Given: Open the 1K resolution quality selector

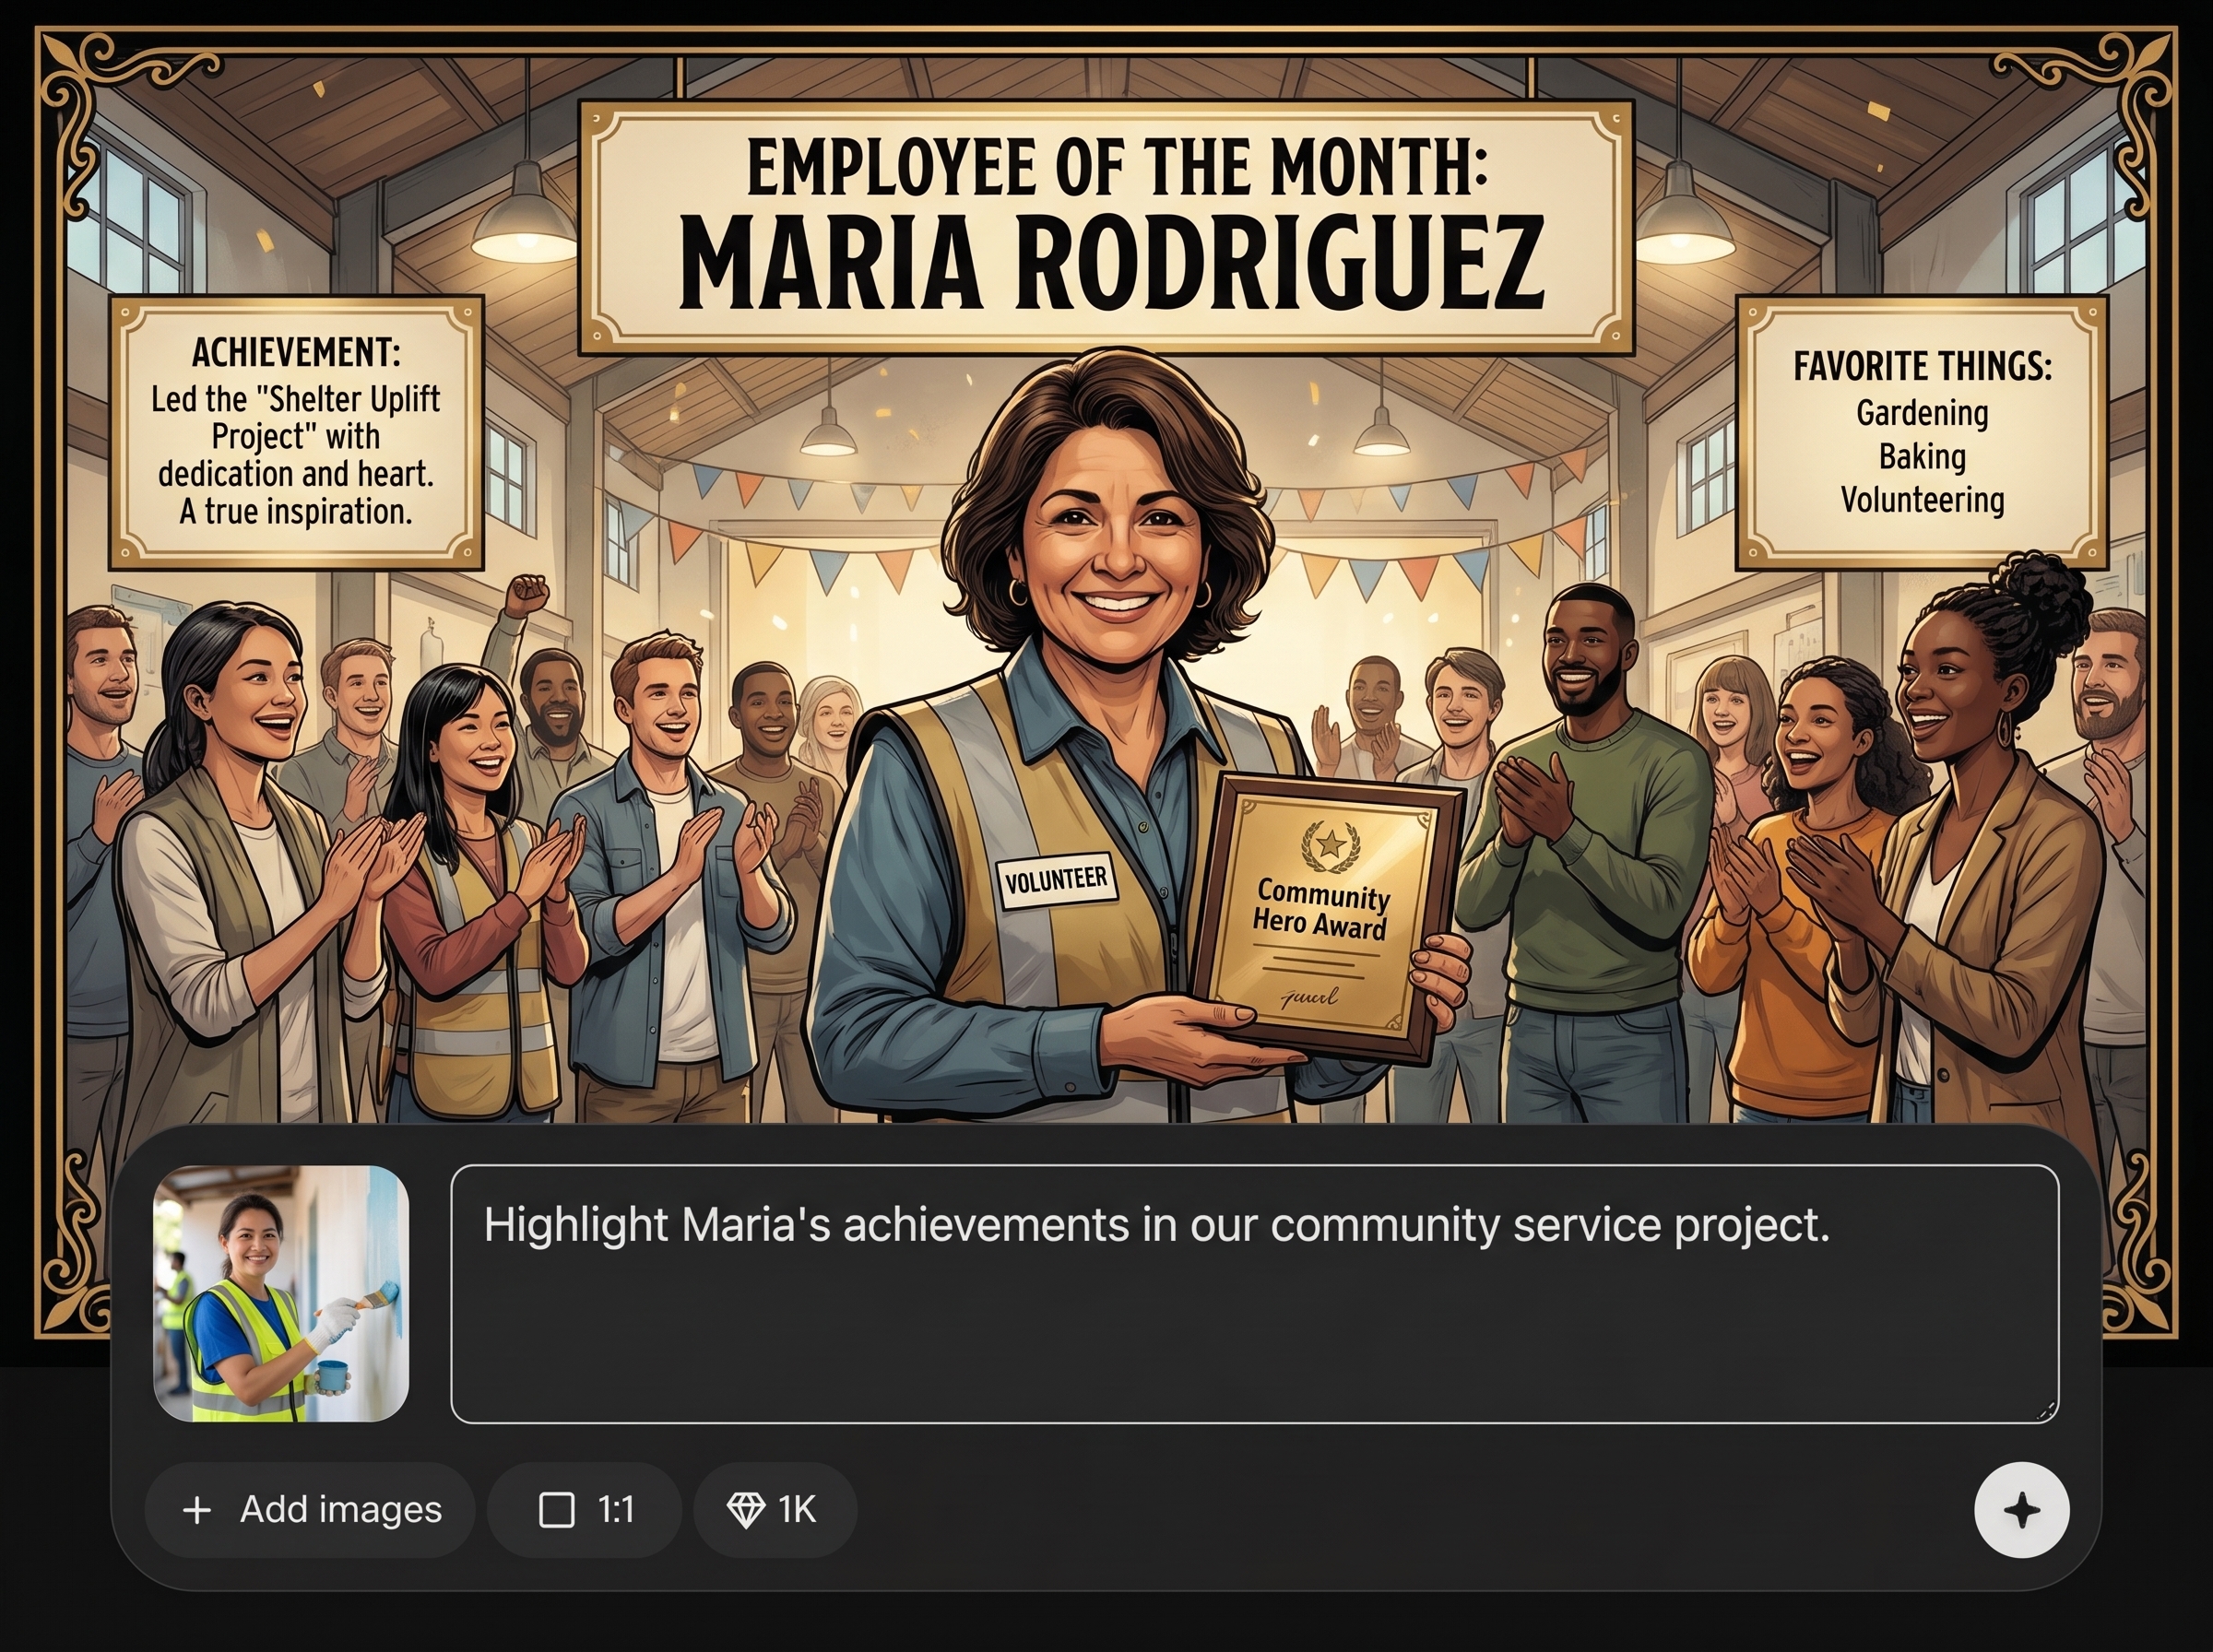Looking at the screenshot, I should 774,1510.
